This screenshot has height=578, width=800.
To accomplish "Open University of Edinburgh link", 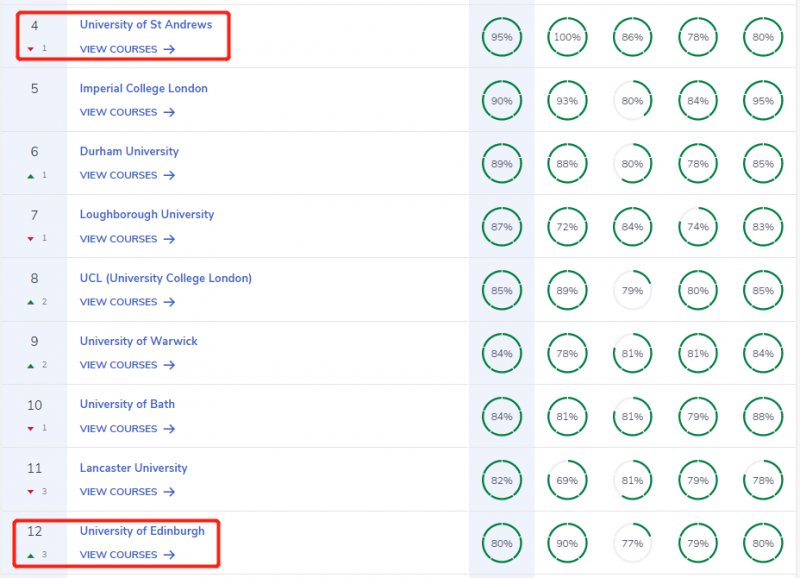I will coord(142,531).
